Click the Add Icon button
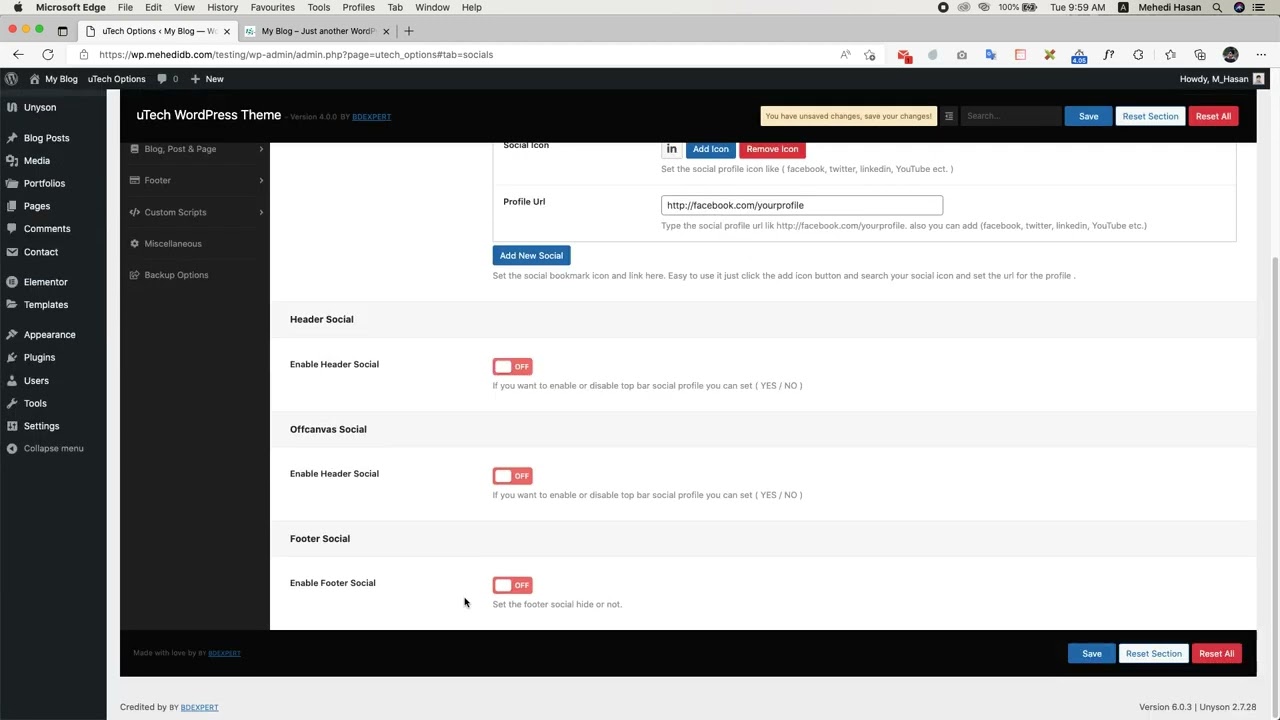This screenshot has width=1280, height=720. coord(710,149)
